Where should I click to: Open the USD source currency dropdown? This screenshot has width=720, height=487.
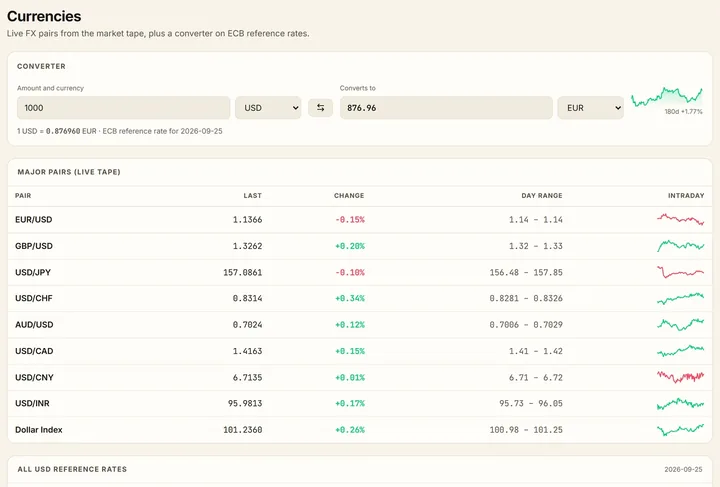coord(268,108)
